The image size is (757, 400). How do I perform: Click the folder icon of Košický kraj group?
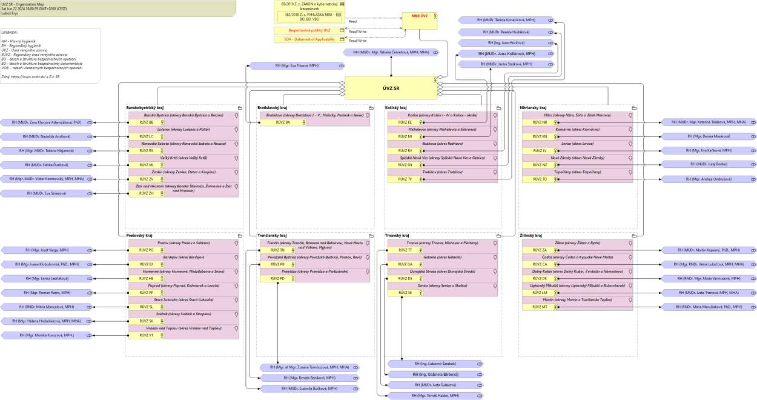coord(499,108)
